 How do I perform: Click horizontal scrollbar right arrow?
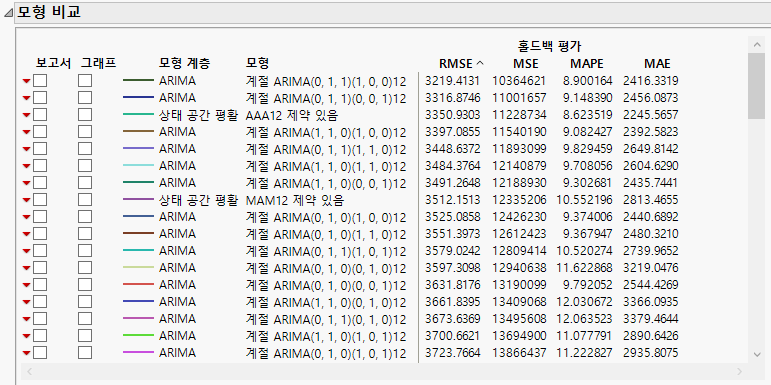(739, 371)
